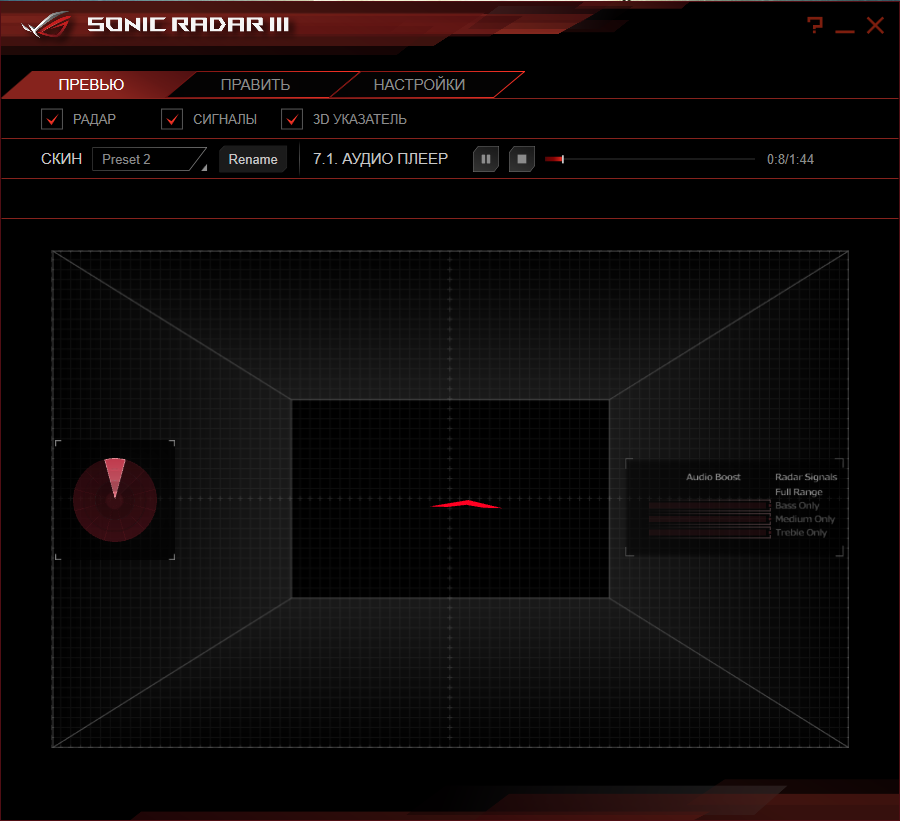The width and height of the screenshot is (900, 821).
Task: Click the audio playback progress slider
Action: pos(649,159)
